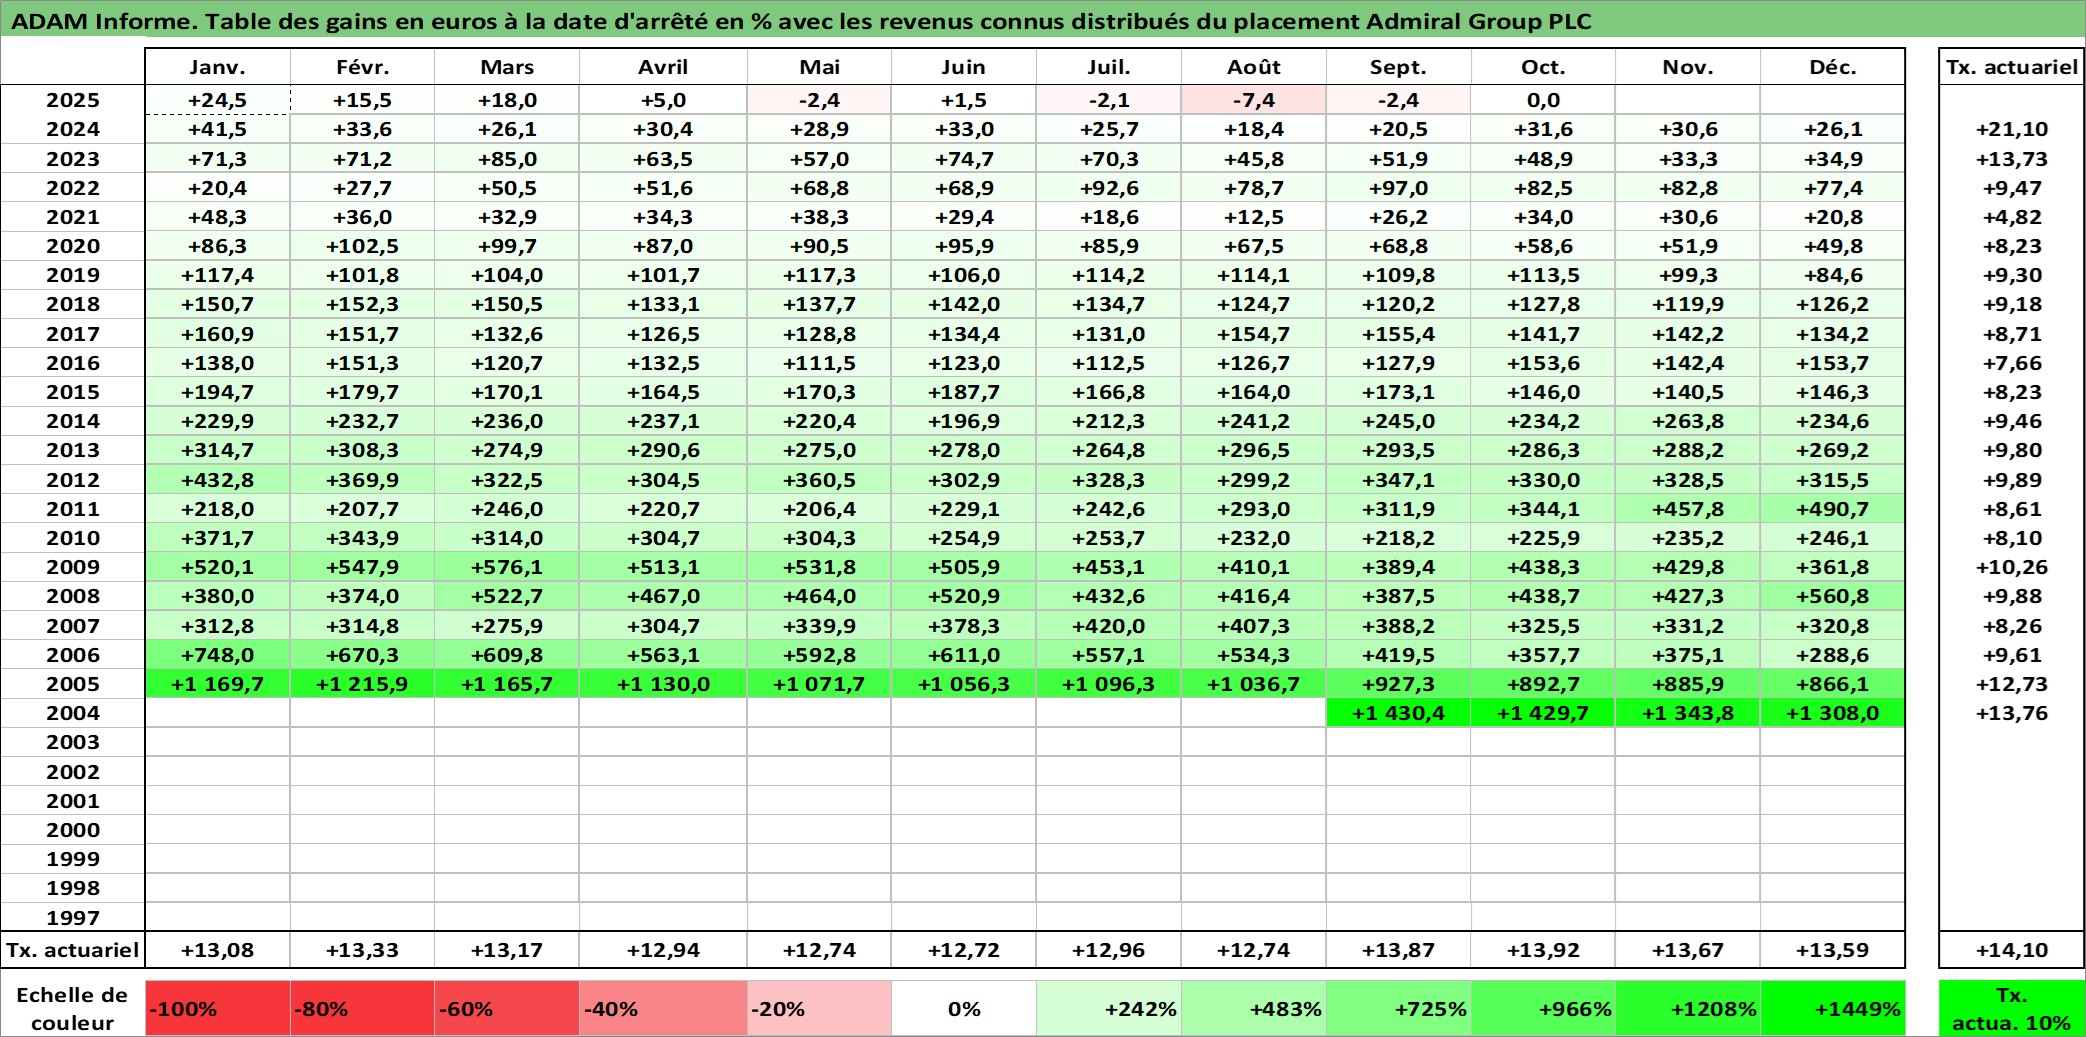Click the +1 215,9 cell in 2005 row

click(362, 684)
